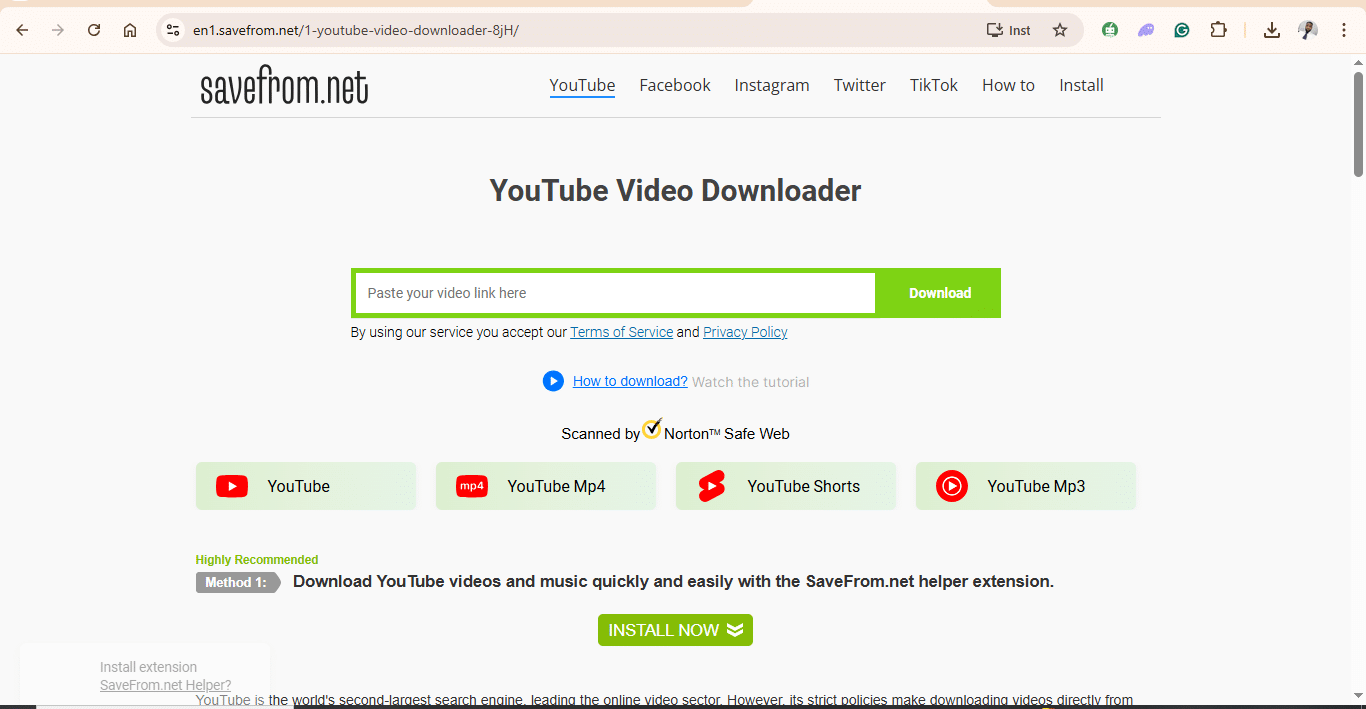Open the Extensions puzzle piece icon
This screenshot has height=709, width=1366.
[1218, 30]
